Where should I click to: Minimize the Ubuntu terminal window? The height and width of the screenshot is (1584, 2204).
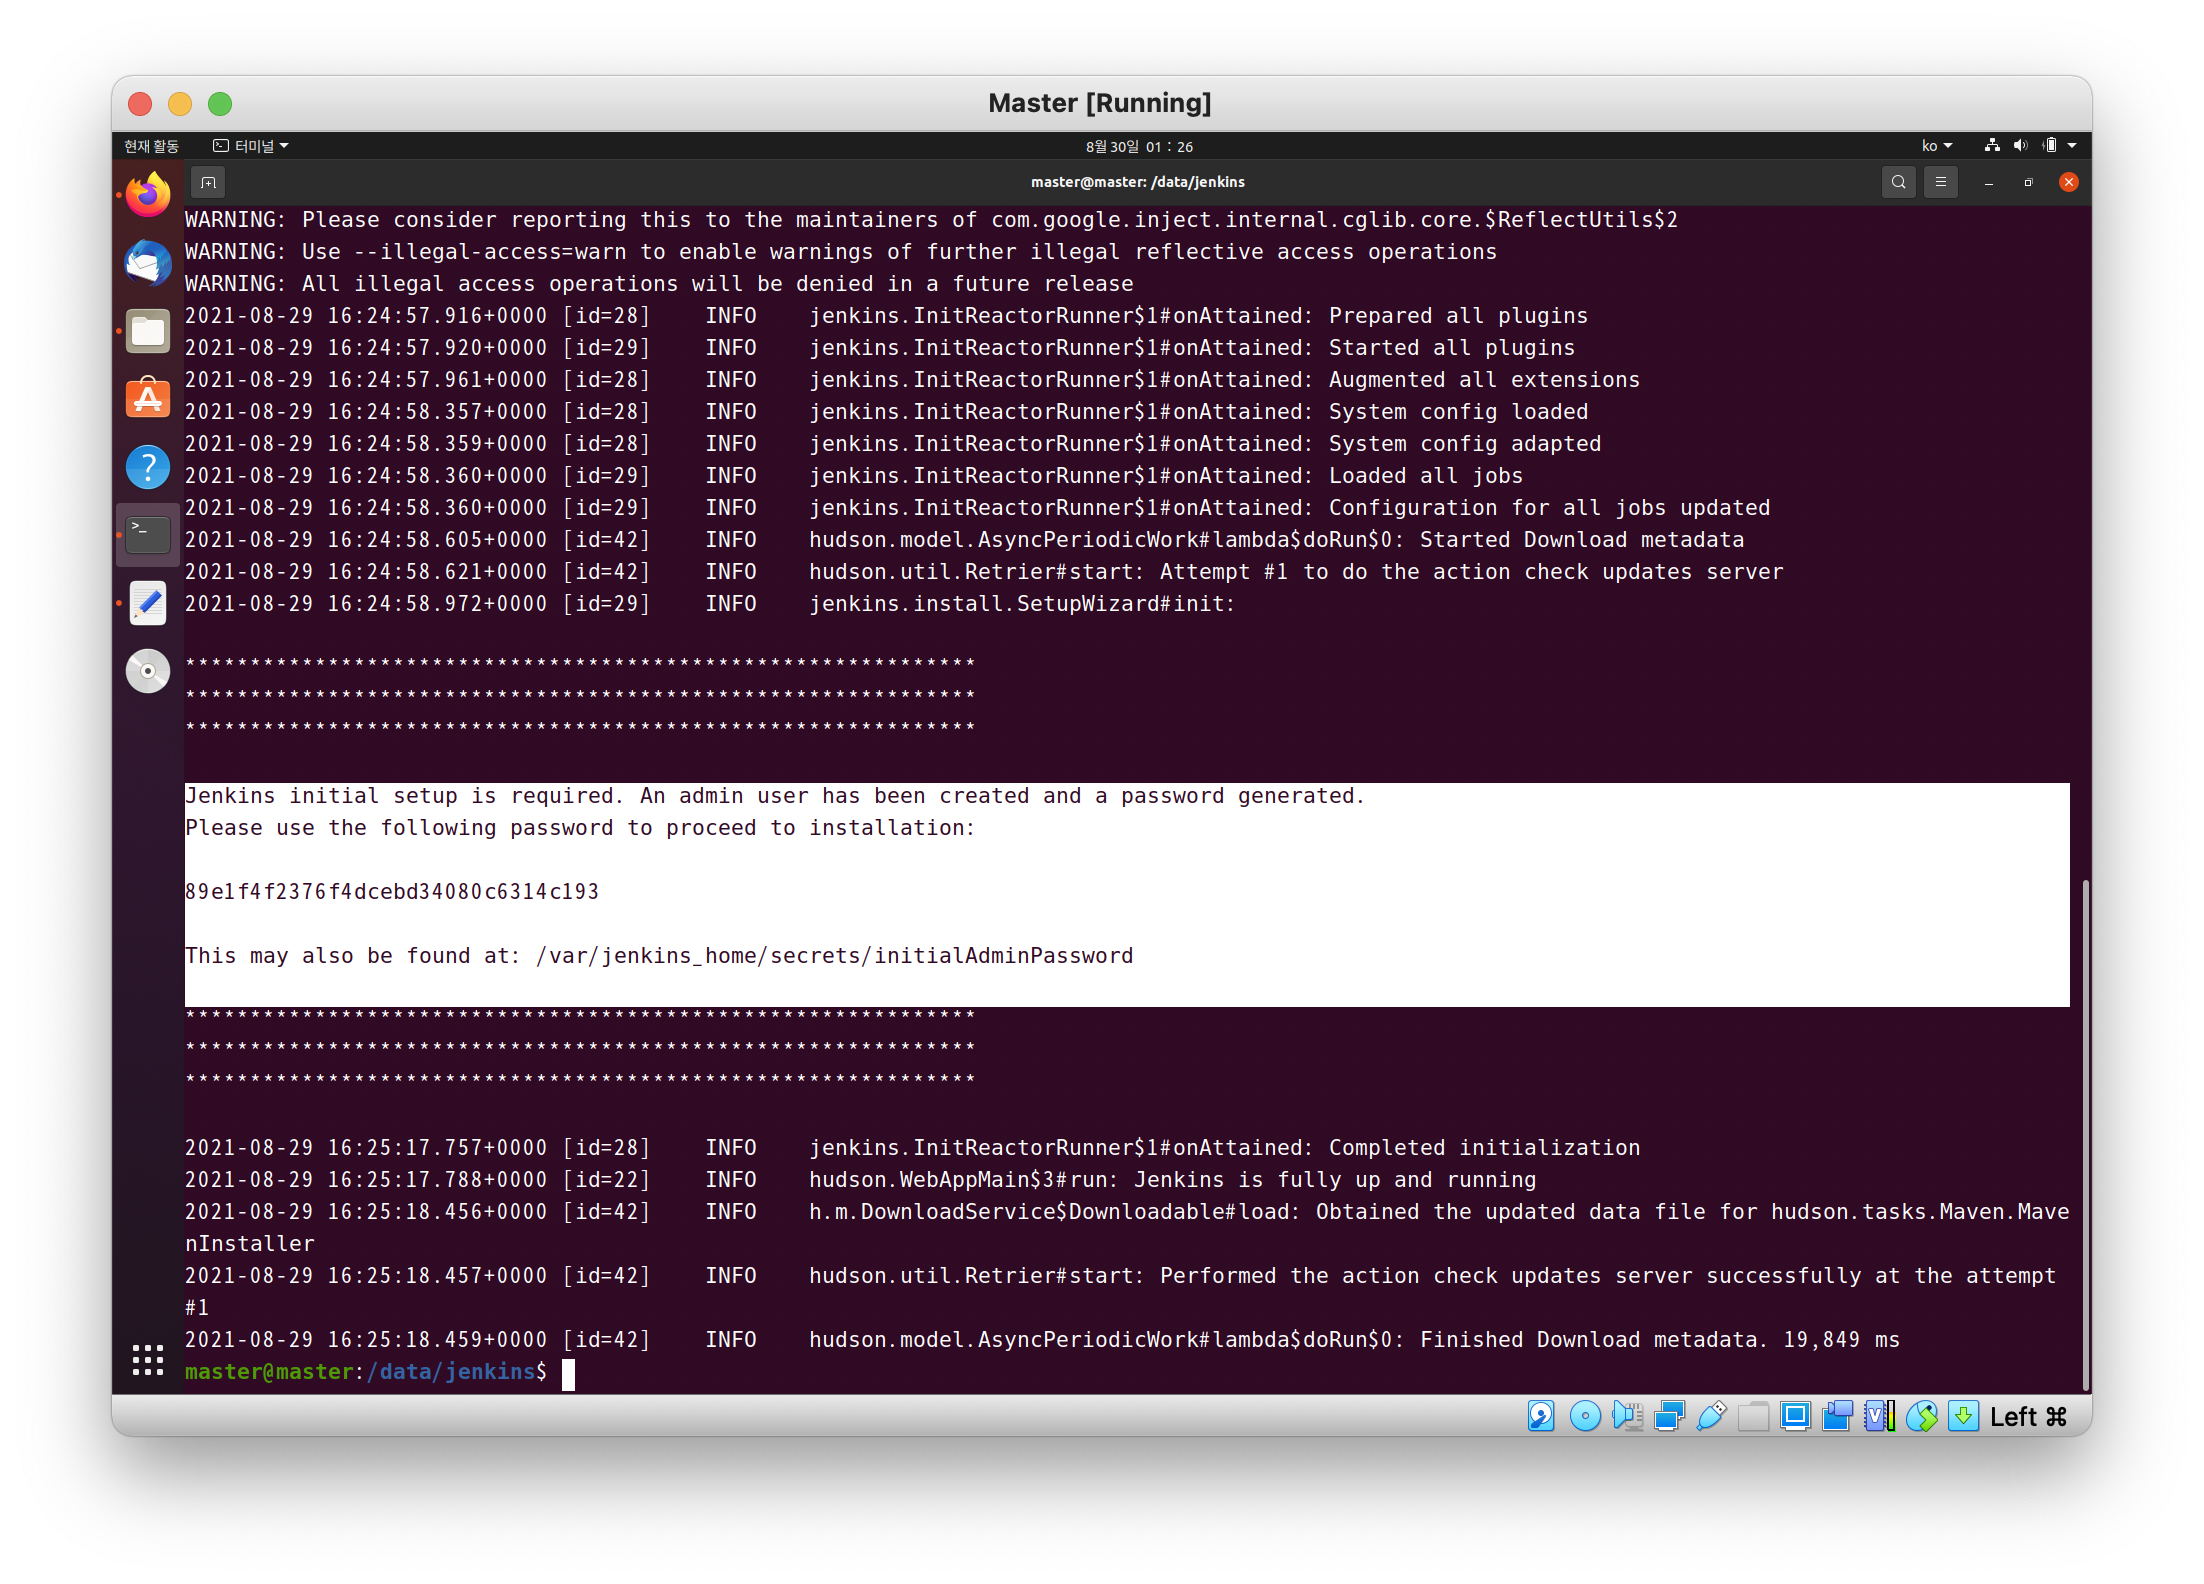coord(1988,182)
